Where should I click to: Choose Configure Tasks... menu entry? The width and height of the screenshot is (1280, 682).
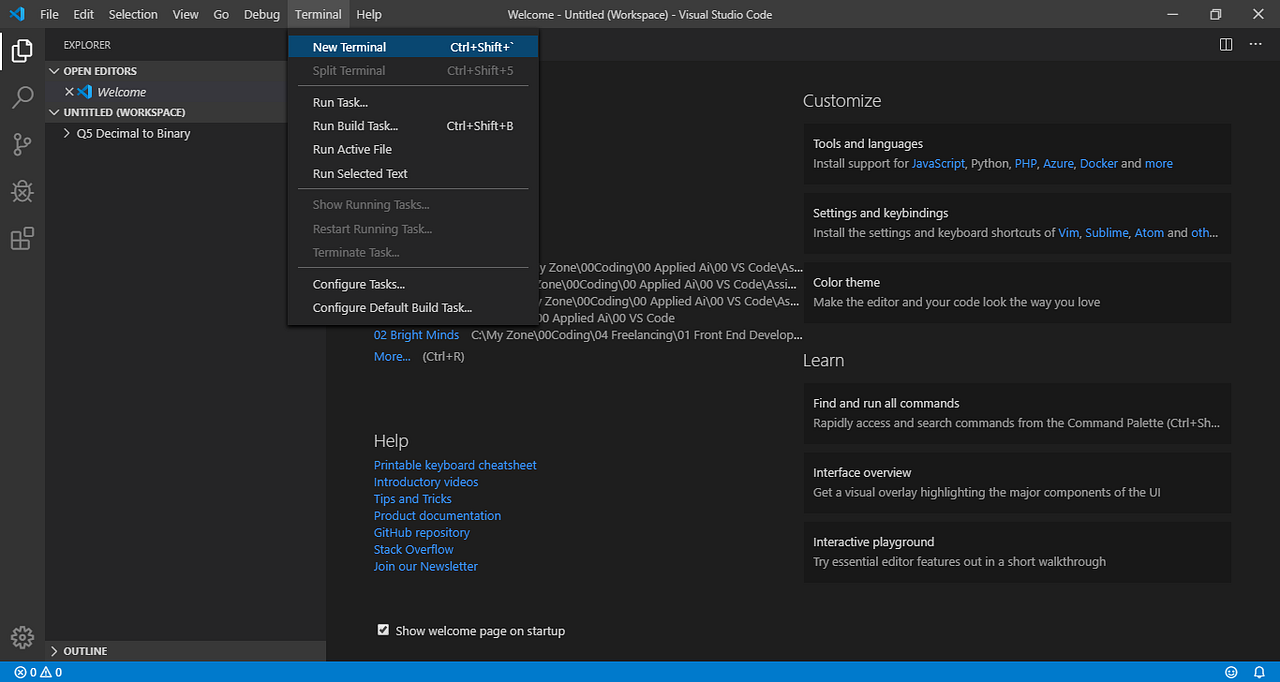click(413, 284)
